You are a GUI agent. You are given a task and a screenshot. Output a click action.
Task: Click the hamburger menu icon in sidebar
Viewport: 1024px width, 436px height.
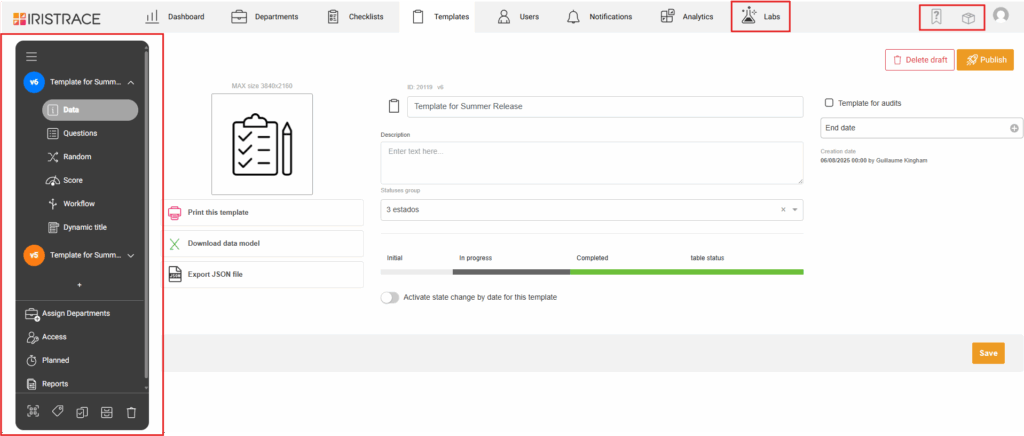click(31, 57)
